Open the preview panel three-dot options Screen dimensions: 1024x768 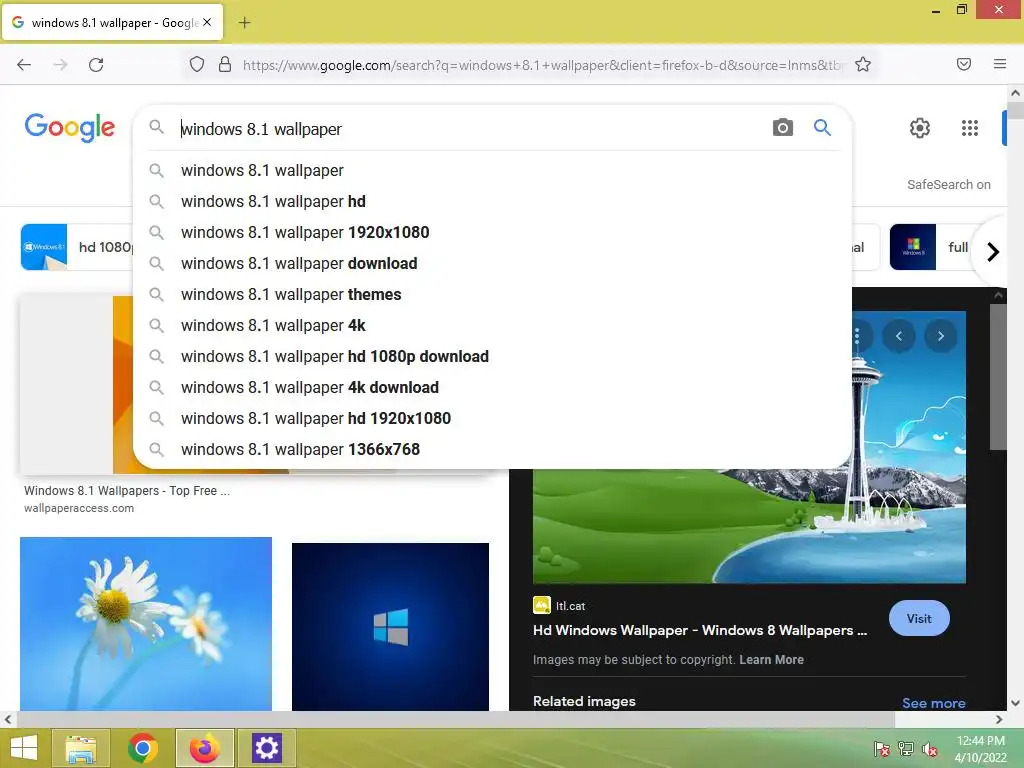click(x=857, y=336)
